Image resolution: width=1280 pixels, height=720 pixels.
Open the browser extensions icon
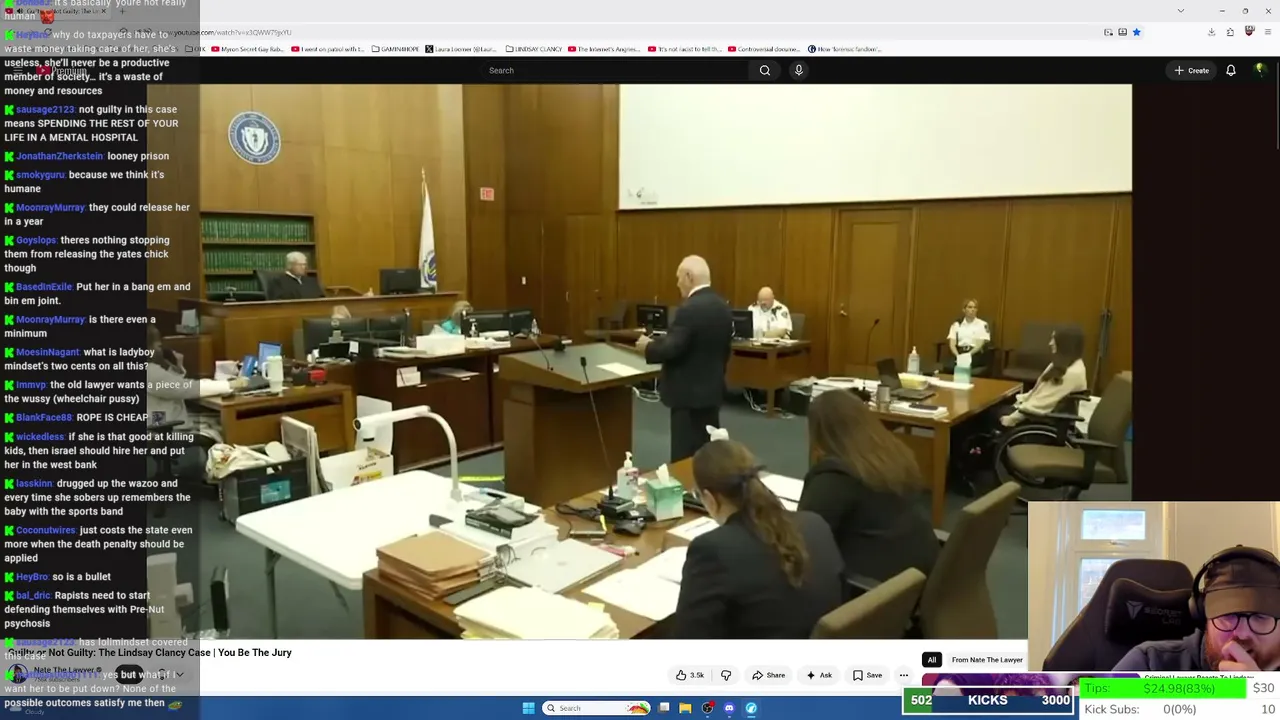(1230, 32)
